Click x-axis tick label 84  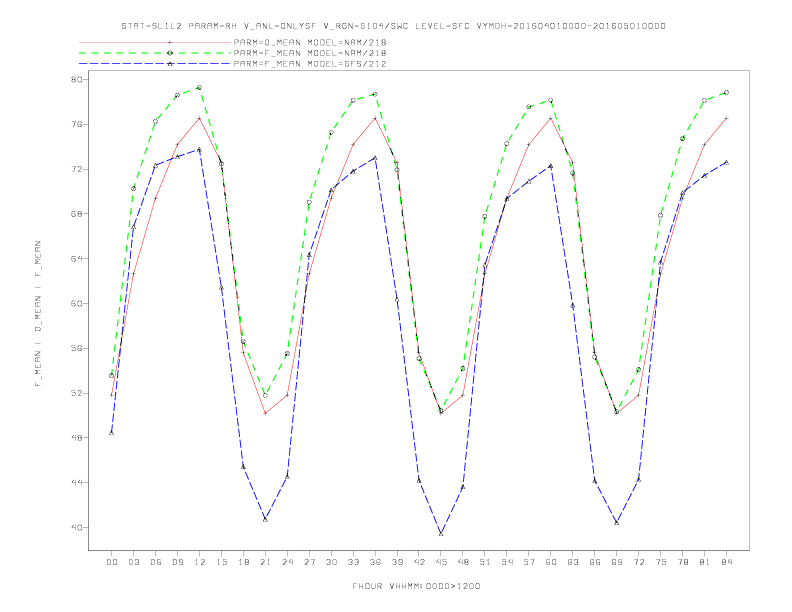coord(727,562)
